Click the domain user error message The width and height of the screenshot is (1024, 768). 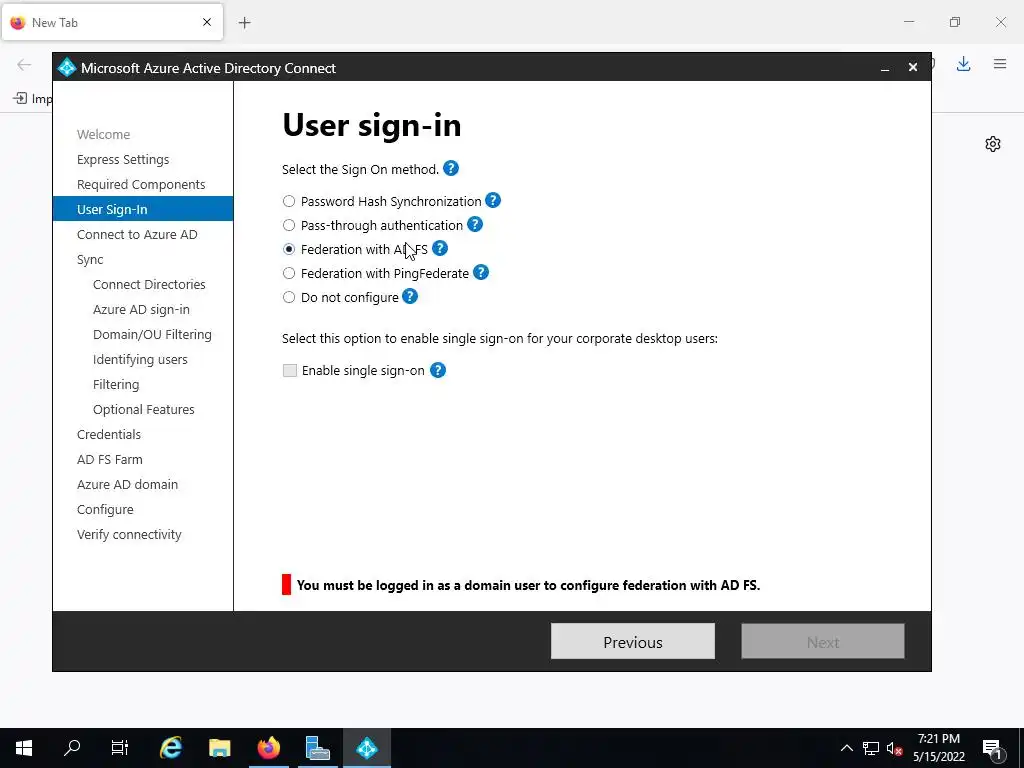[x=528, y=585]
